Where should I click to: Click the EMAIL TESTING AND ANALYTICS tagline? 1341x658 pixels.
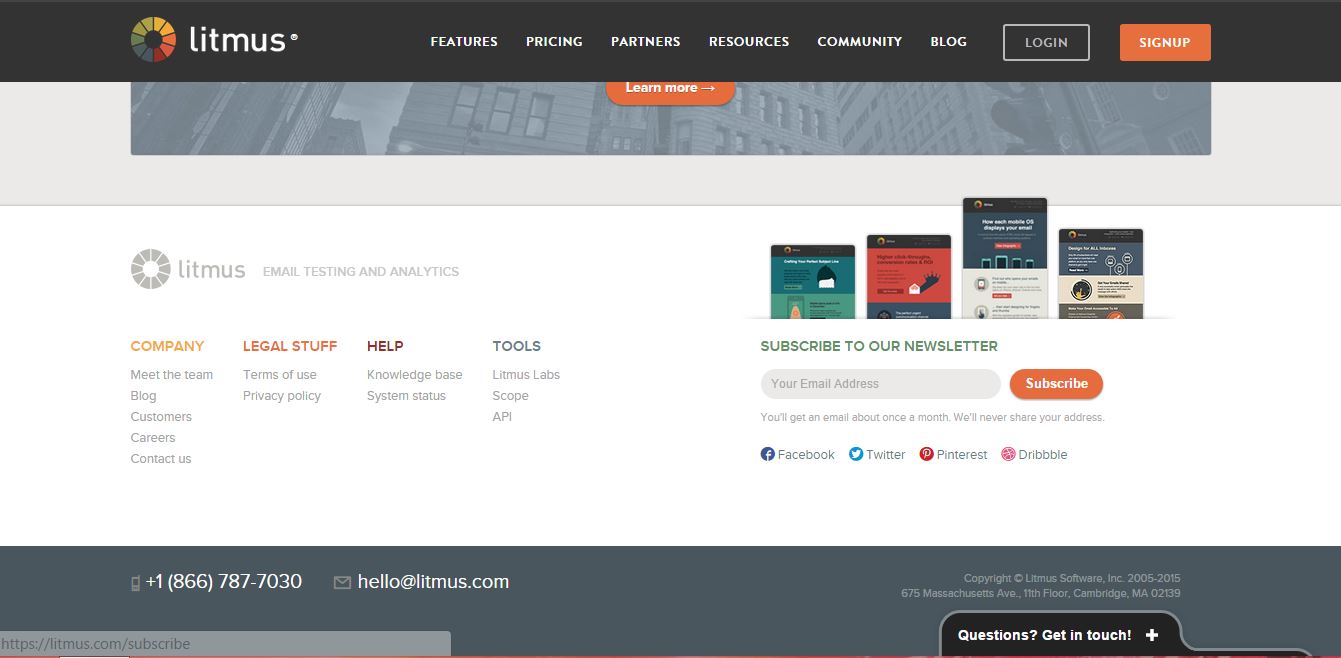[361, 272]
